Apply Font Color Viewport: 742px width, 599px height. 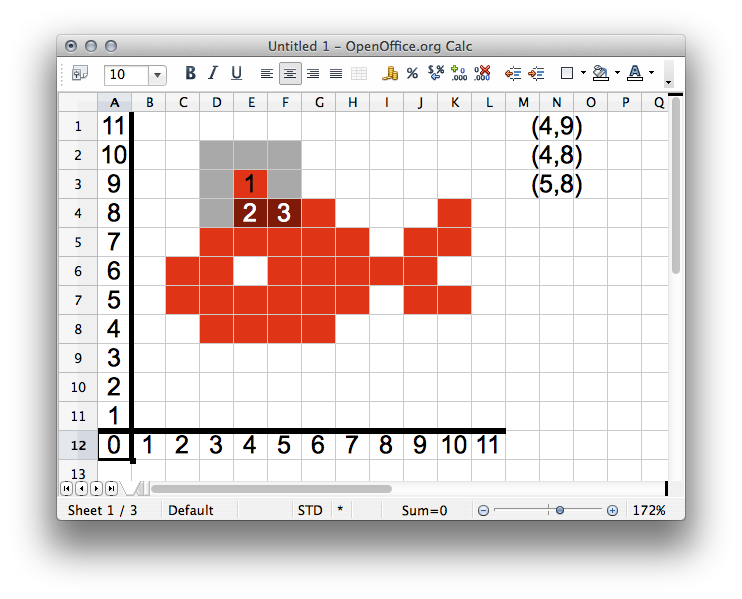click(635, 73)
